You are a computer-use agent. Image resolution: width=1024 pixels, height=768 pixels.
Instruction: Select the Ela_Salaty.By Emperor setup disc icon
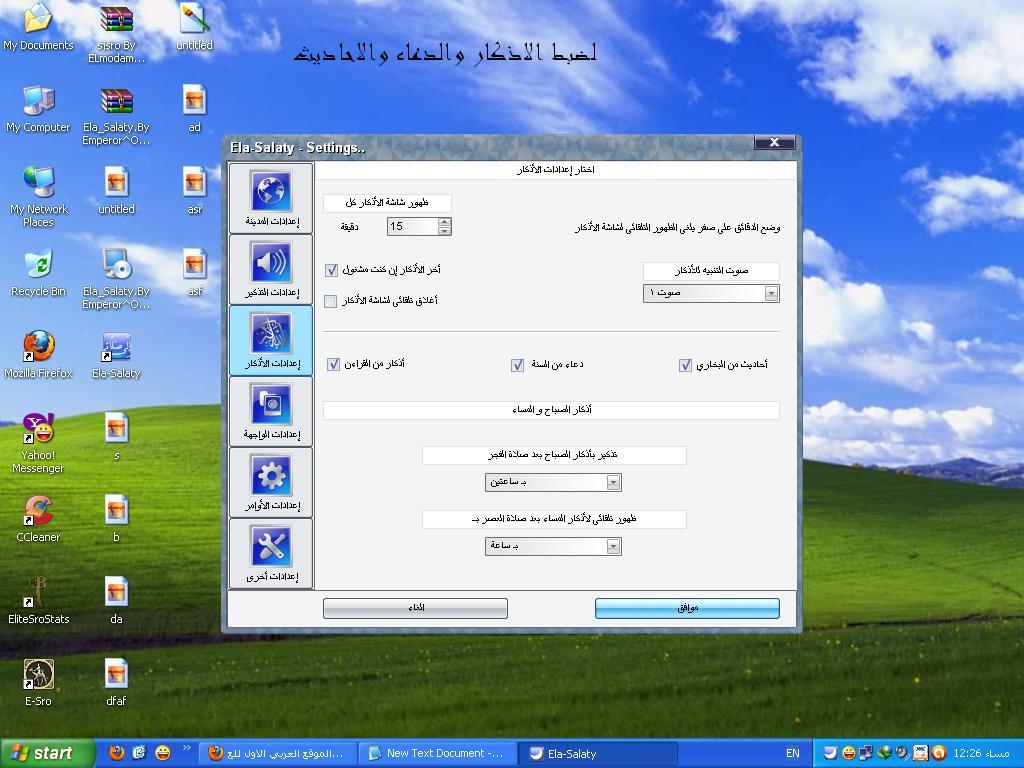pos(116,280)
